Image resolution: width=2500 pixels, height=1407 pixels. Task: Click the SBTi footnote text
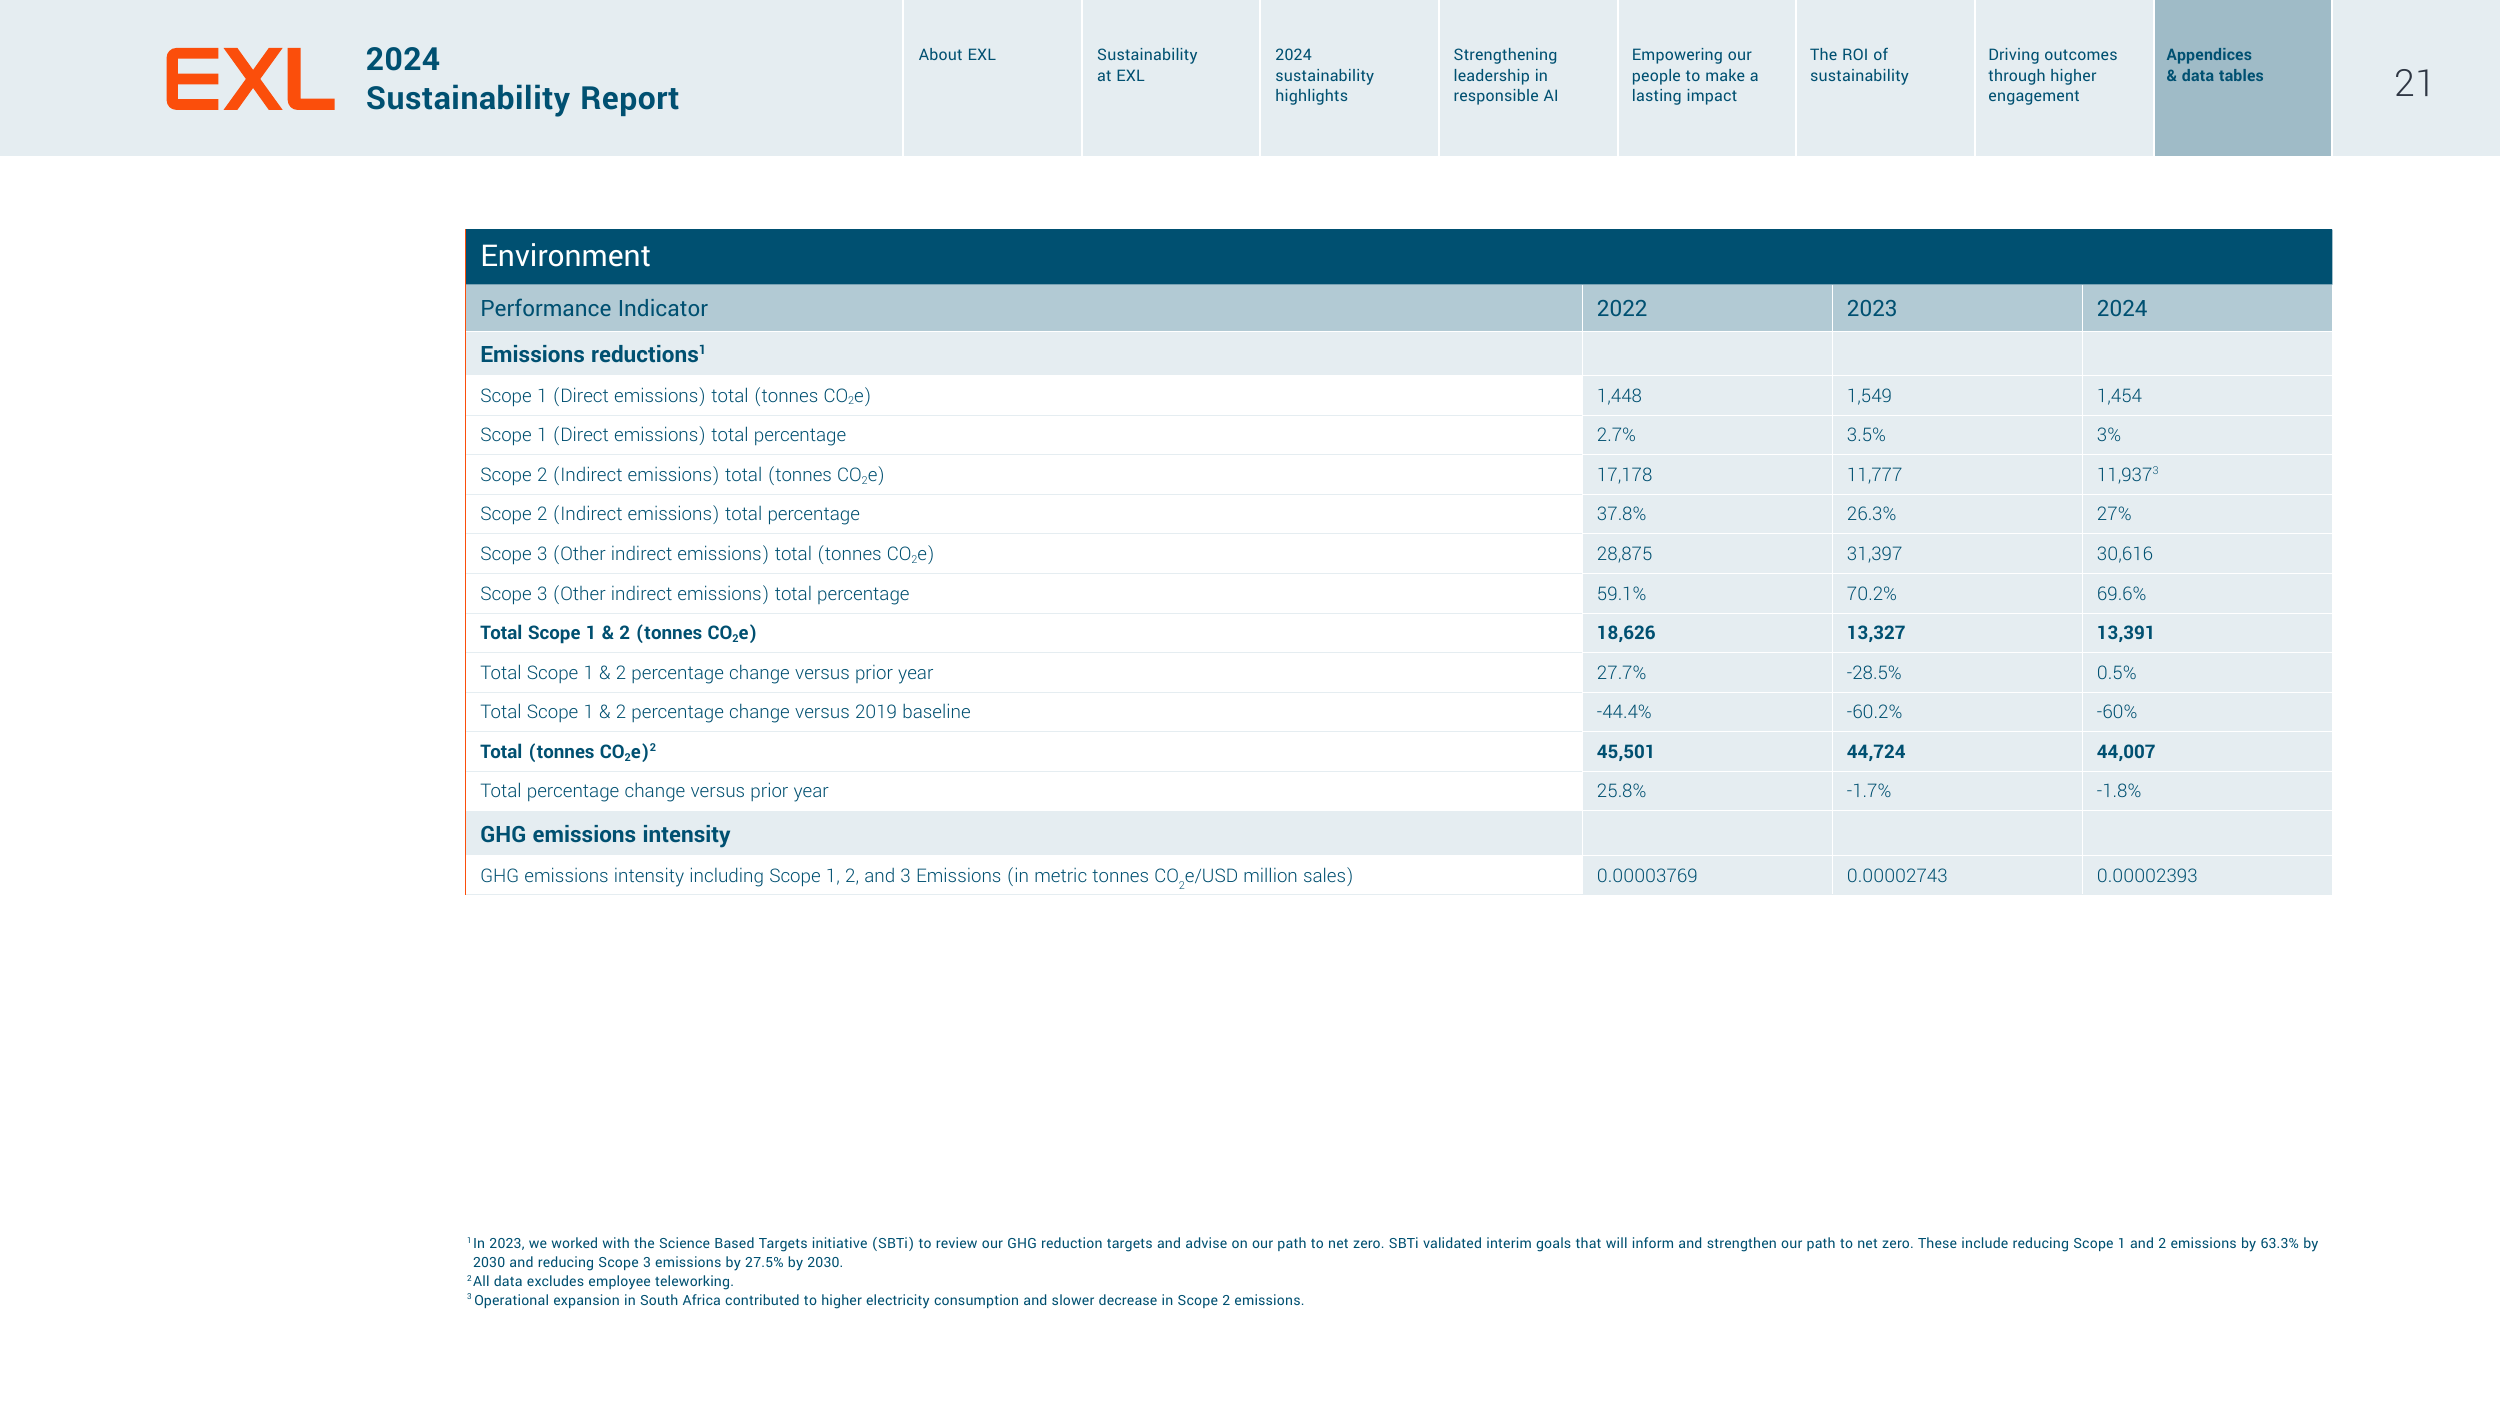[x=1392, y=1253]
